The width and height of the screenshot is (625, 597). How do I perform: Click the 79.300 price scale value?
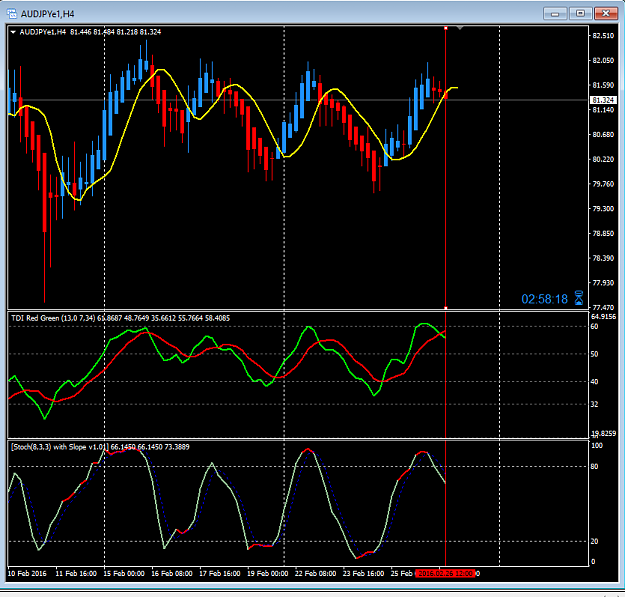click(x=603, y=208)
